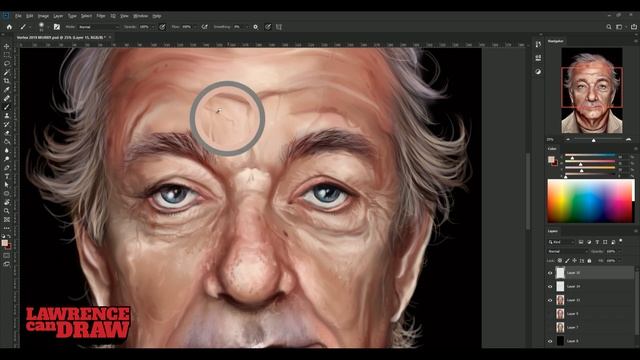Click the Navigator zoom-out mountains icon
640x360 pixels.
pos(568,140)
